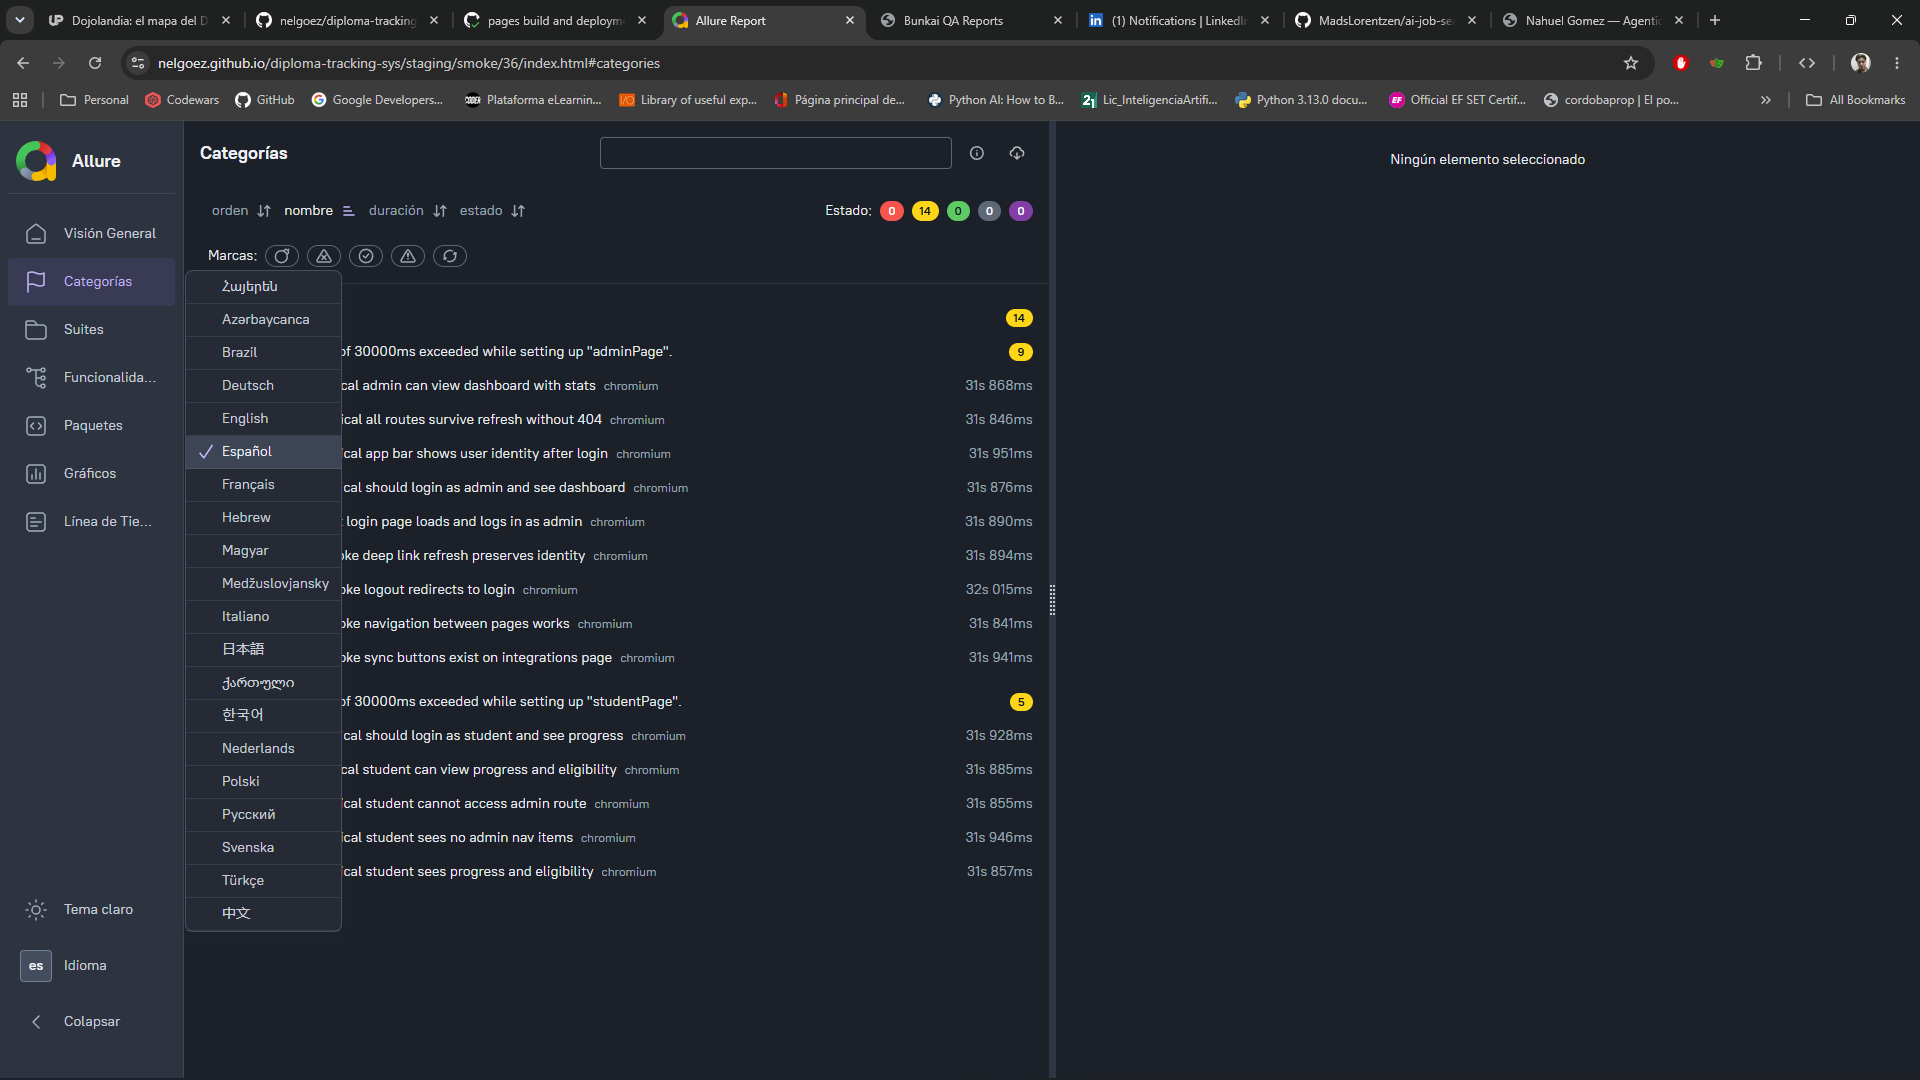
Task: Select Deutsch from the language list
Action: click(264, 385)
